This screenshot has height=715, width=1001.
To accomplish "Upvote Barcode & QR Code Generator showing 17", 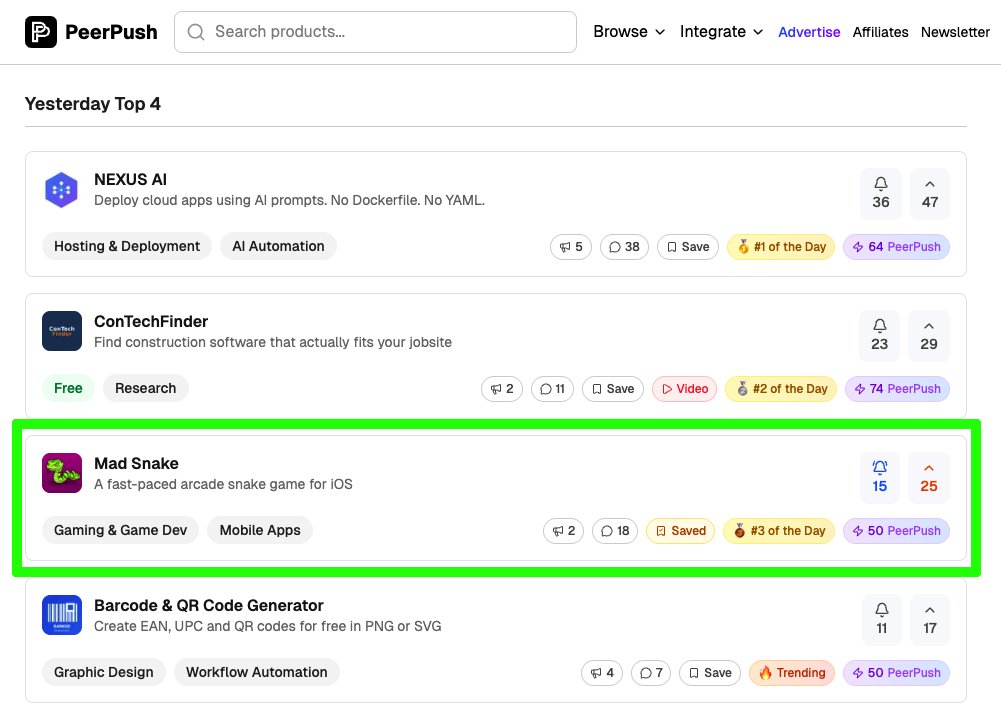I will coord(930,619).
